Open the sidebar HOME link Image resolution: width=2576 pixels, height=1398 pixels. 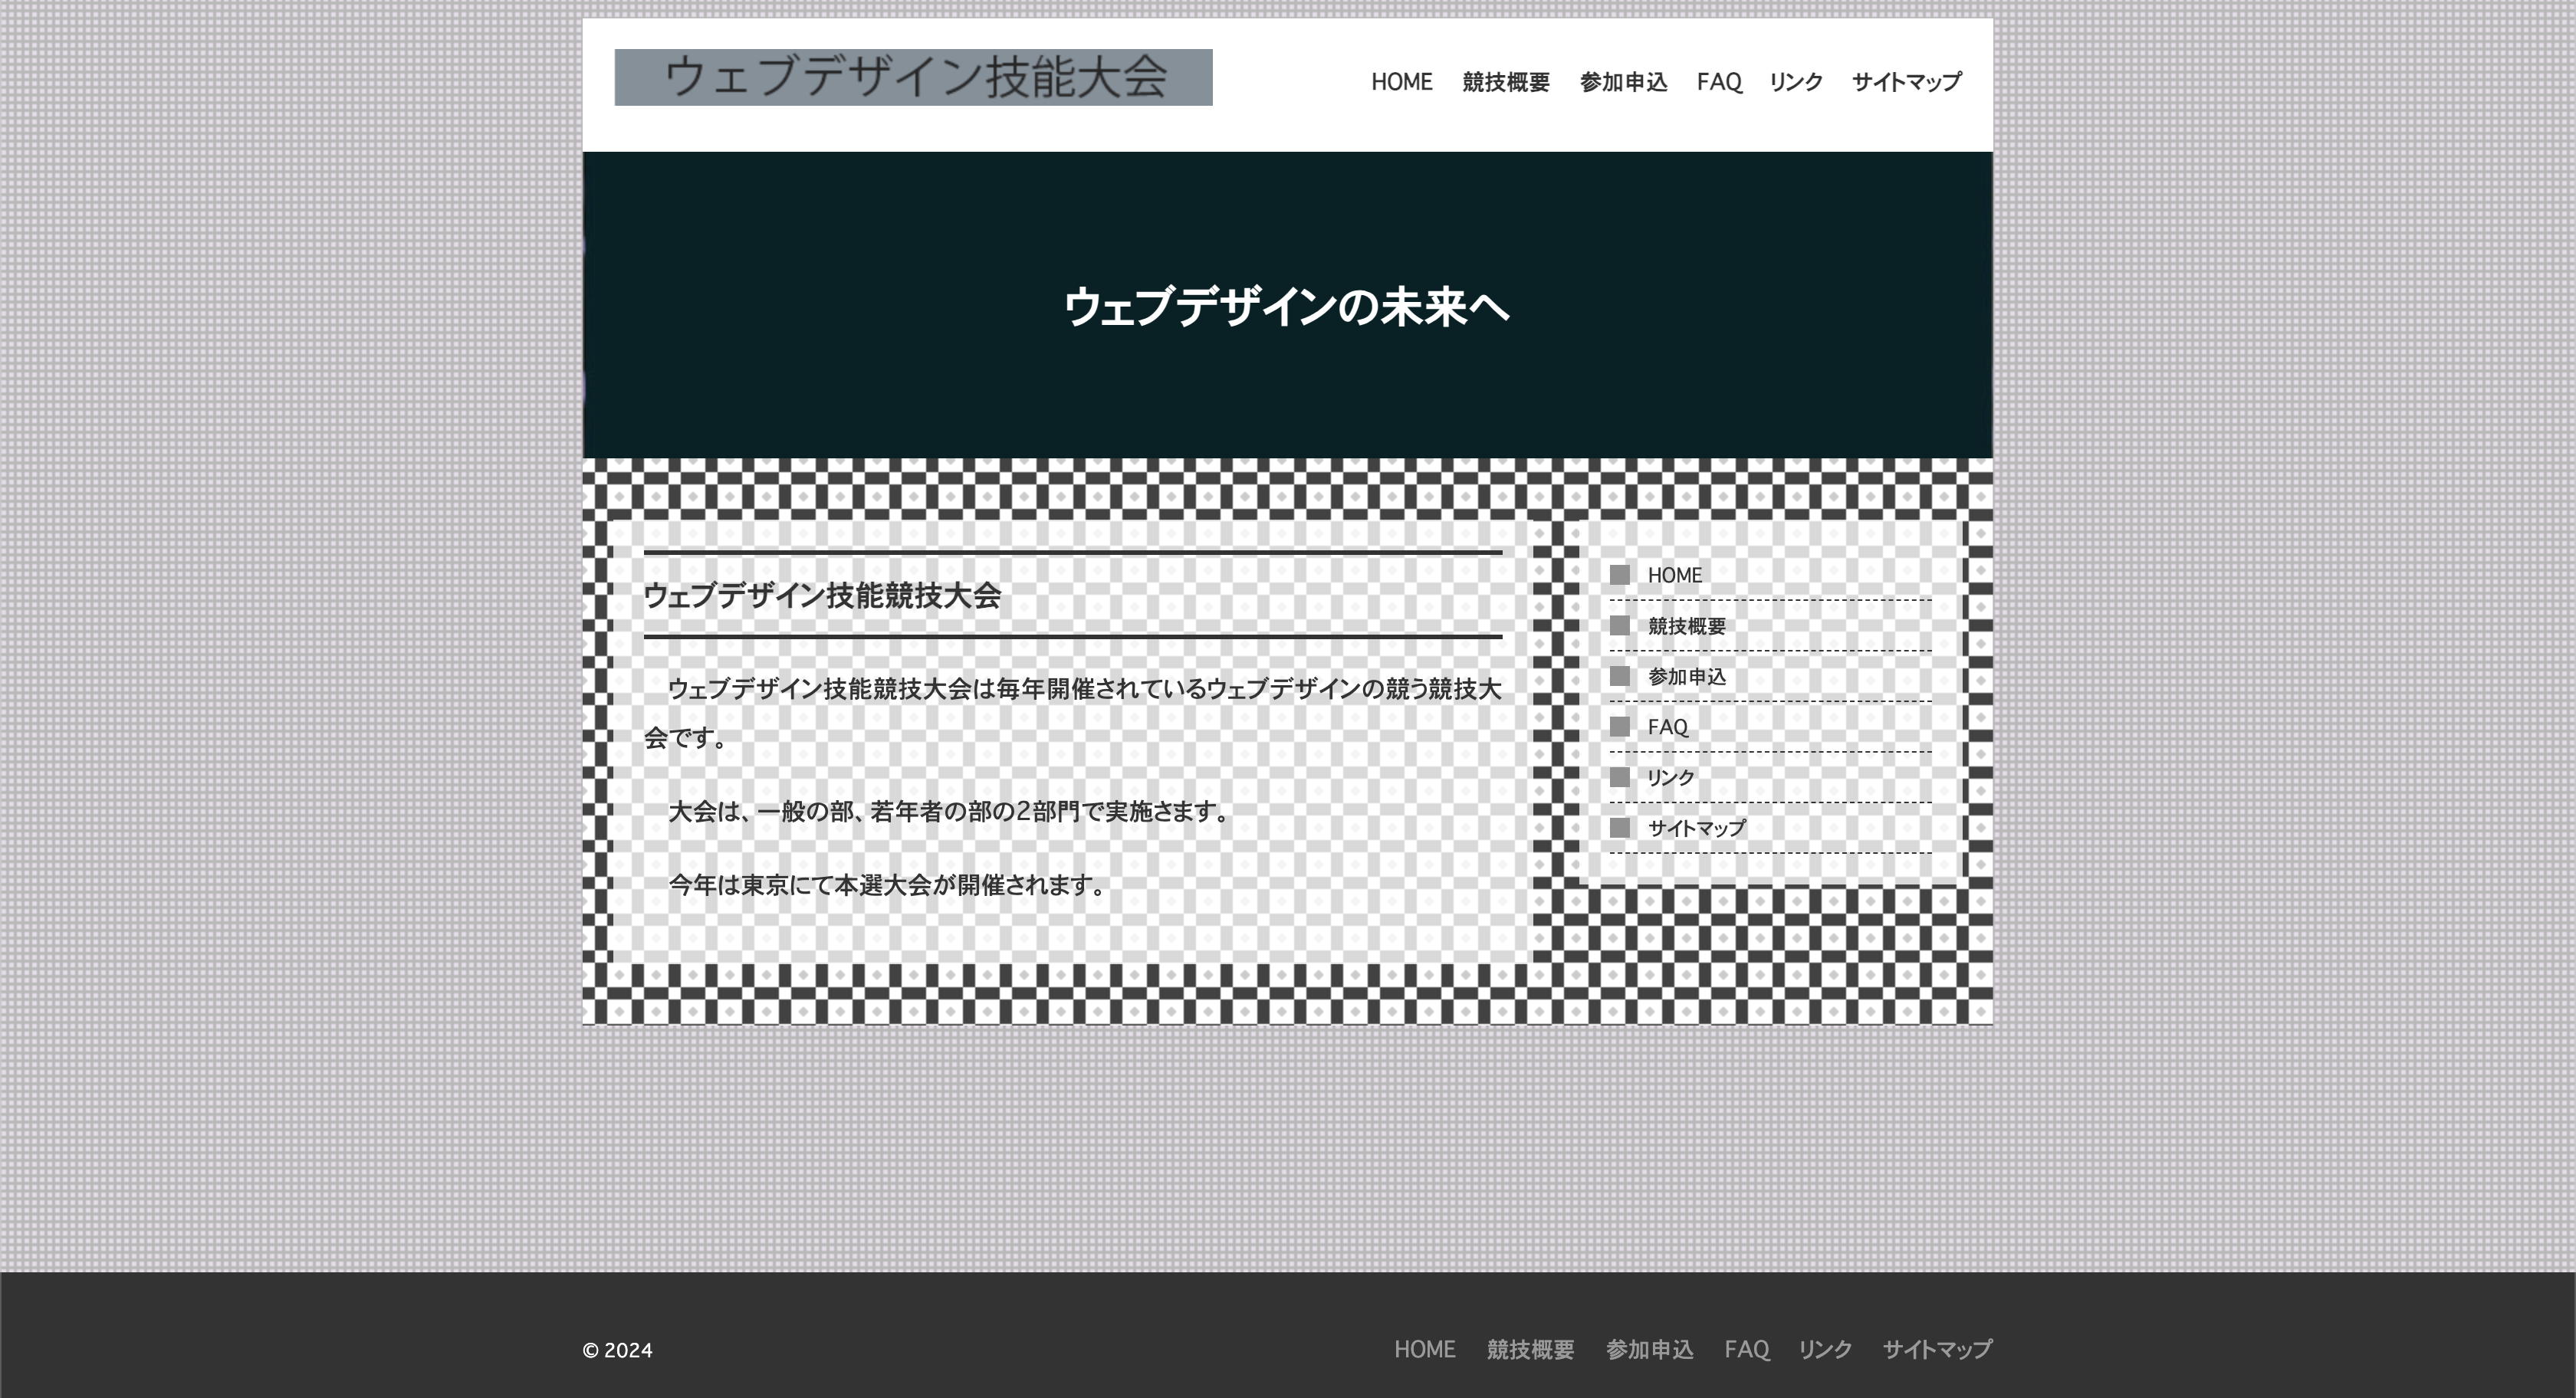1675,575
